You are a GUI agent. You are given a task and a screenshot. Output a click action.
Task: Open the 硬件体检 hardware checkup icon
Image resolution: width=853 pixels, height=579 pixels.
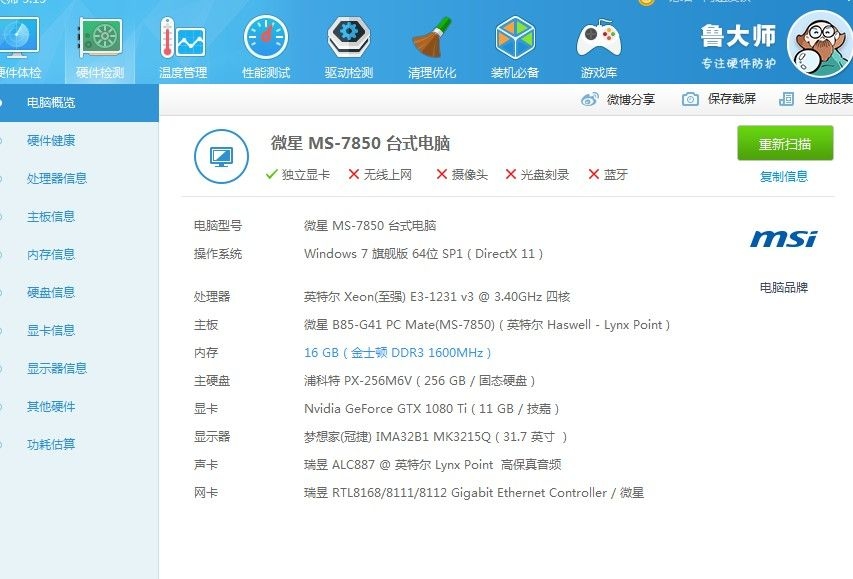pyautogui.click(x=19, y=37)
